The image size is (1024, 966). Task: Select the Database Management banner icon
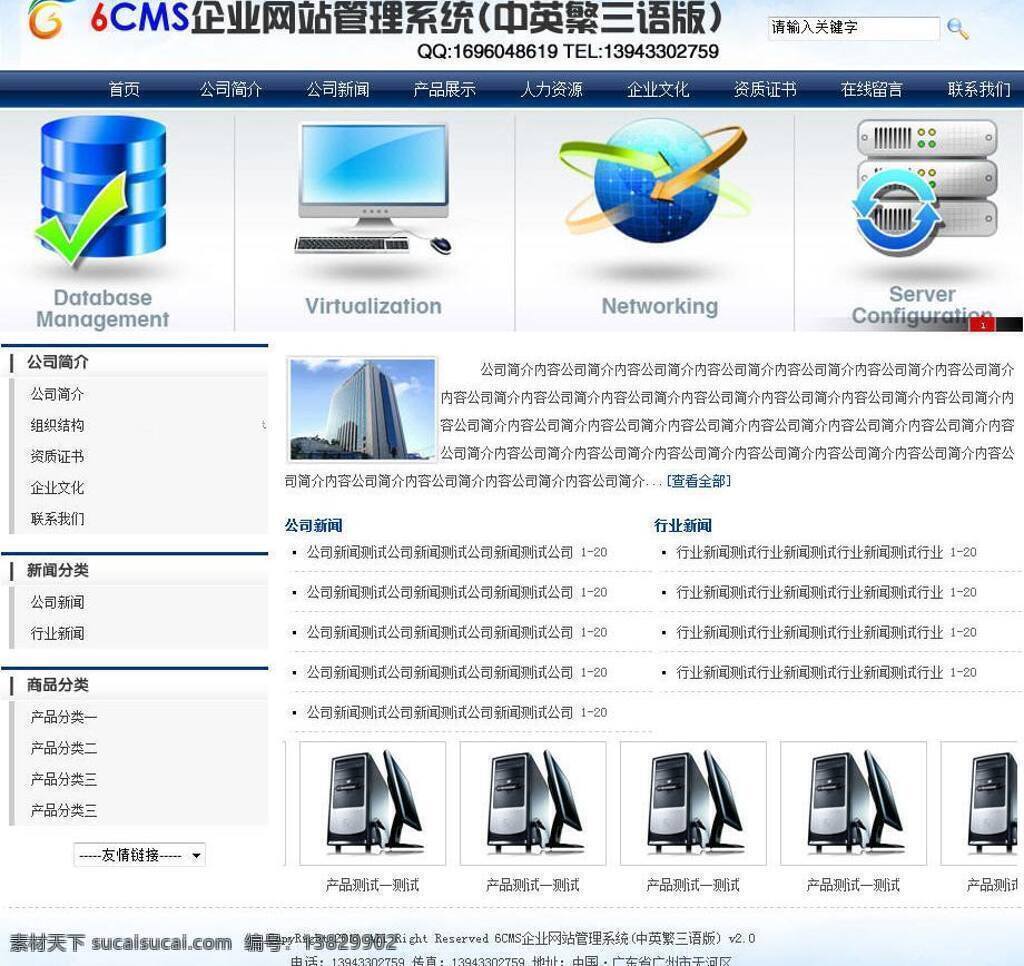101,193
